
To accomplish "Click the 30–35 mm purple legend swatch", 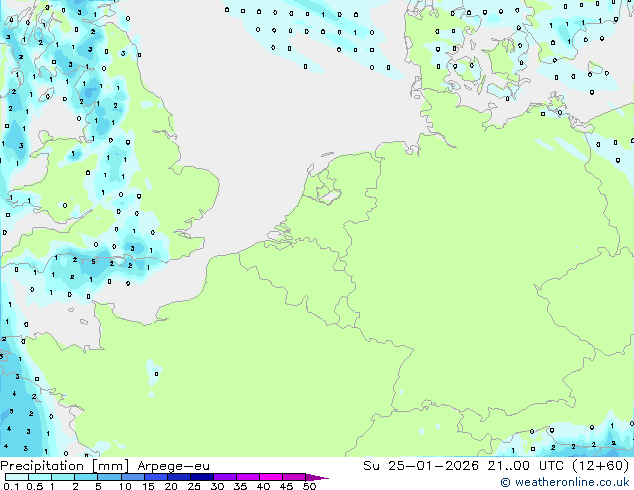I will click(225, 477).
